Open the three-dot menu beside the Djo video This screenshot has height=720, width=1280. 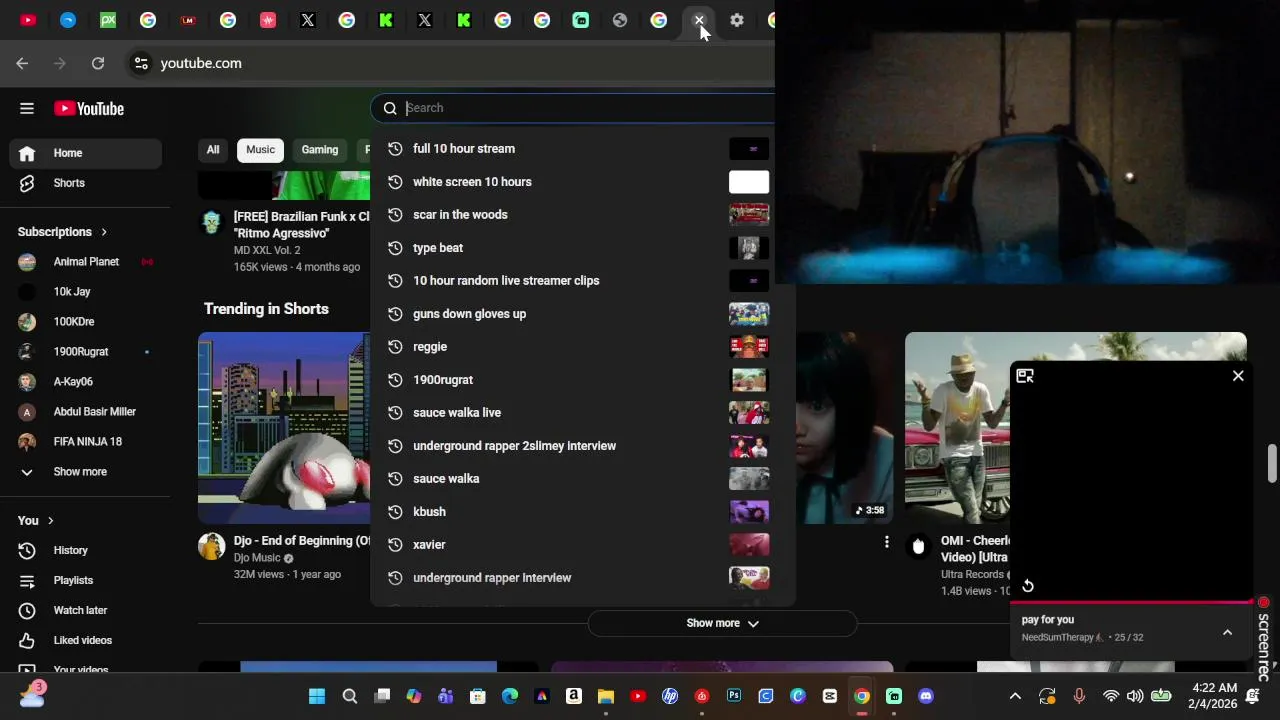(x=886, y=542)
